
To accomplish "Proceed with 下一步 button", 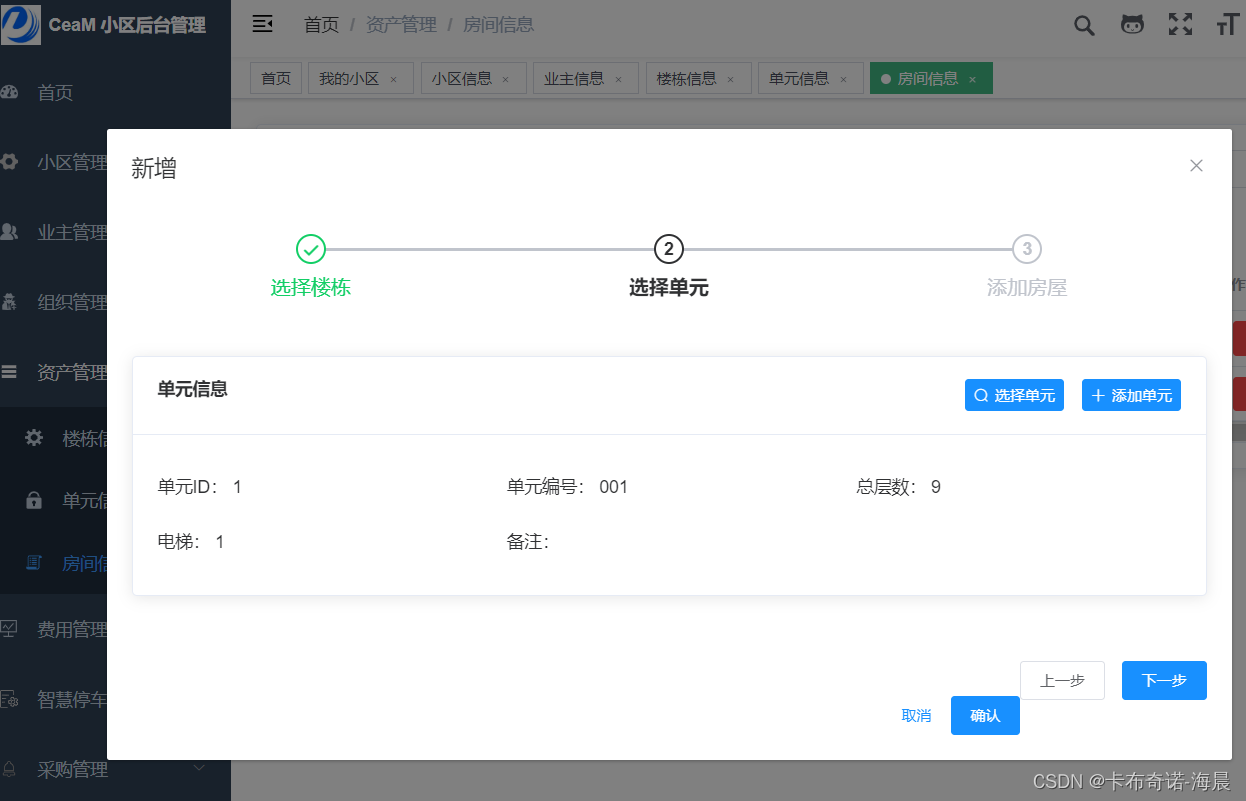I will [x=1164, y=680].
